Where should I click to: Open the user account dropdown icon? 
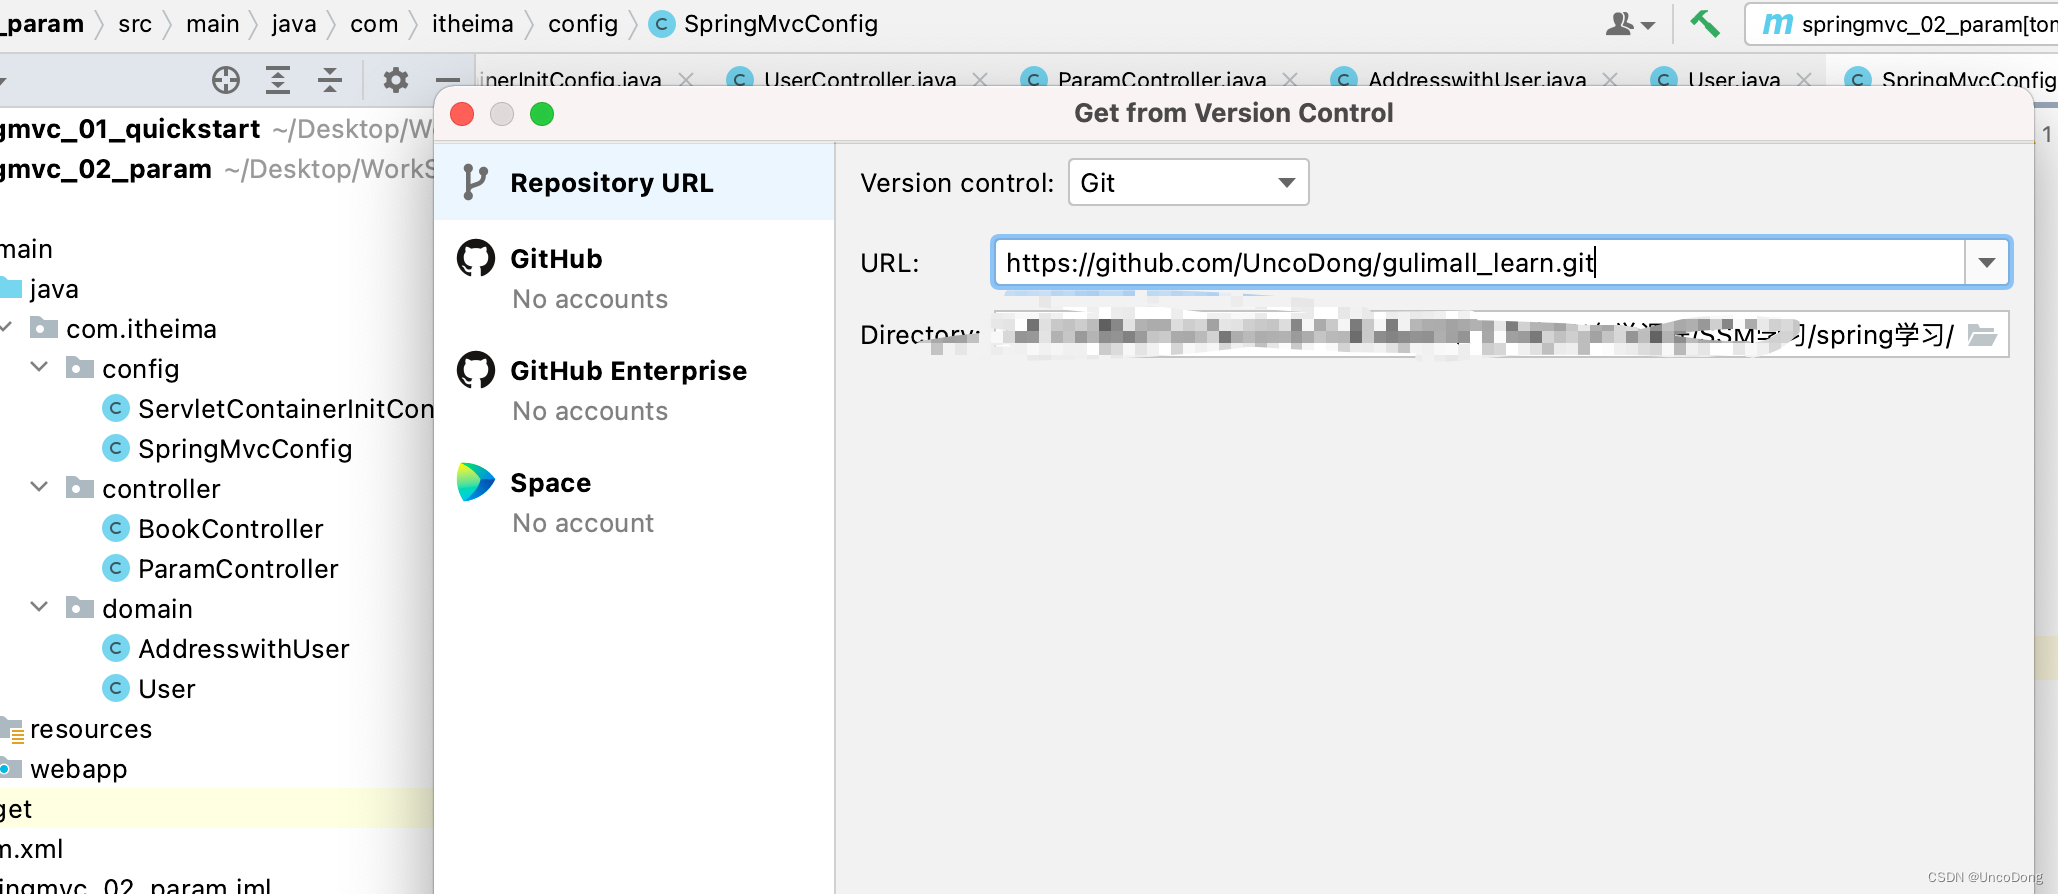[x=1630, y=24]
